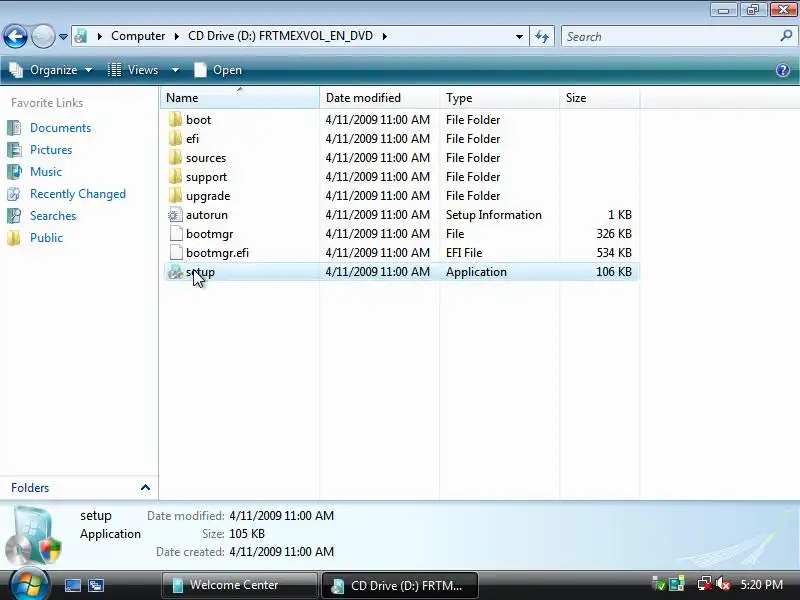
Task: Switch to CD Drive (D:) taskbar button
Action: pos(399,585)
